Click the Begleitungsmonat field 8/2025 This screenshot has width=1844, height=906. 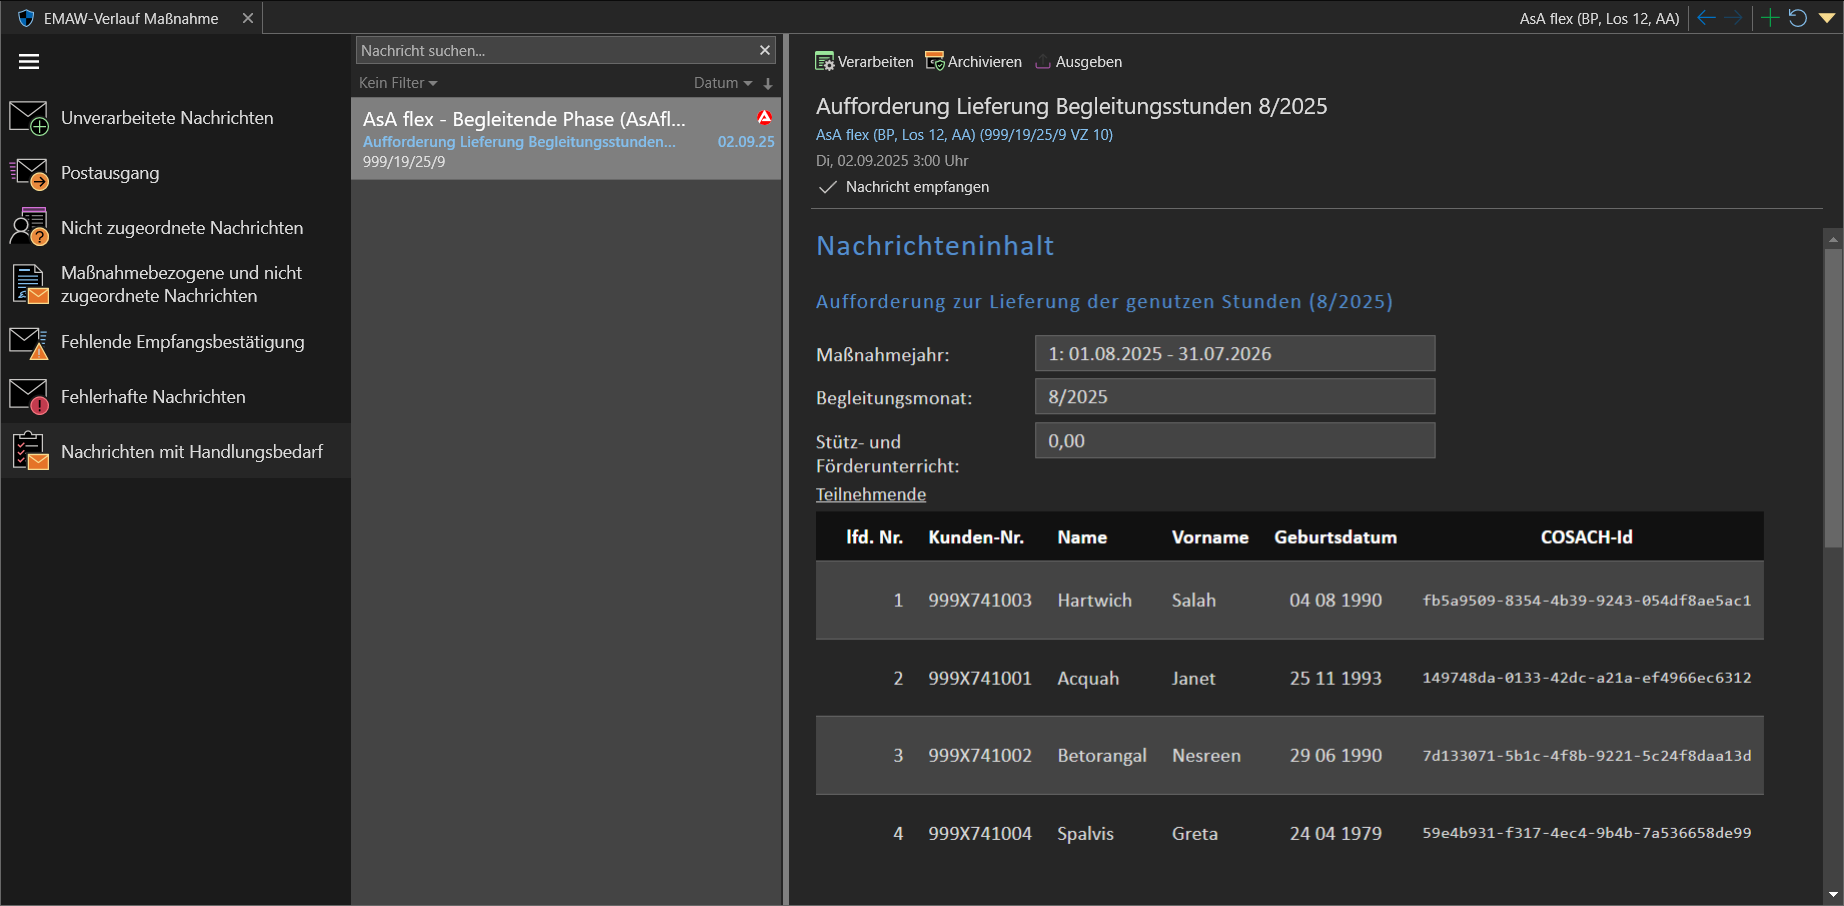click(1235, 397)
